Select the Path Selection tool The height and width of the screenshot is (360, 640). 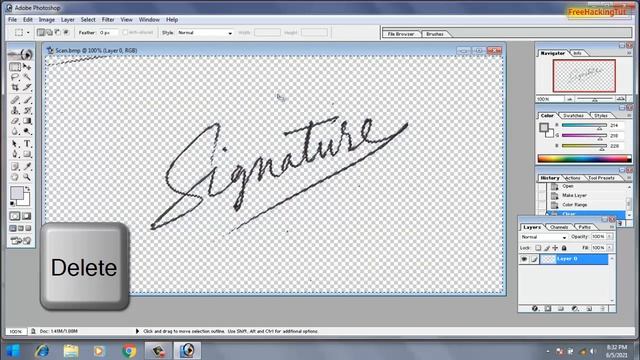(15, 144)
